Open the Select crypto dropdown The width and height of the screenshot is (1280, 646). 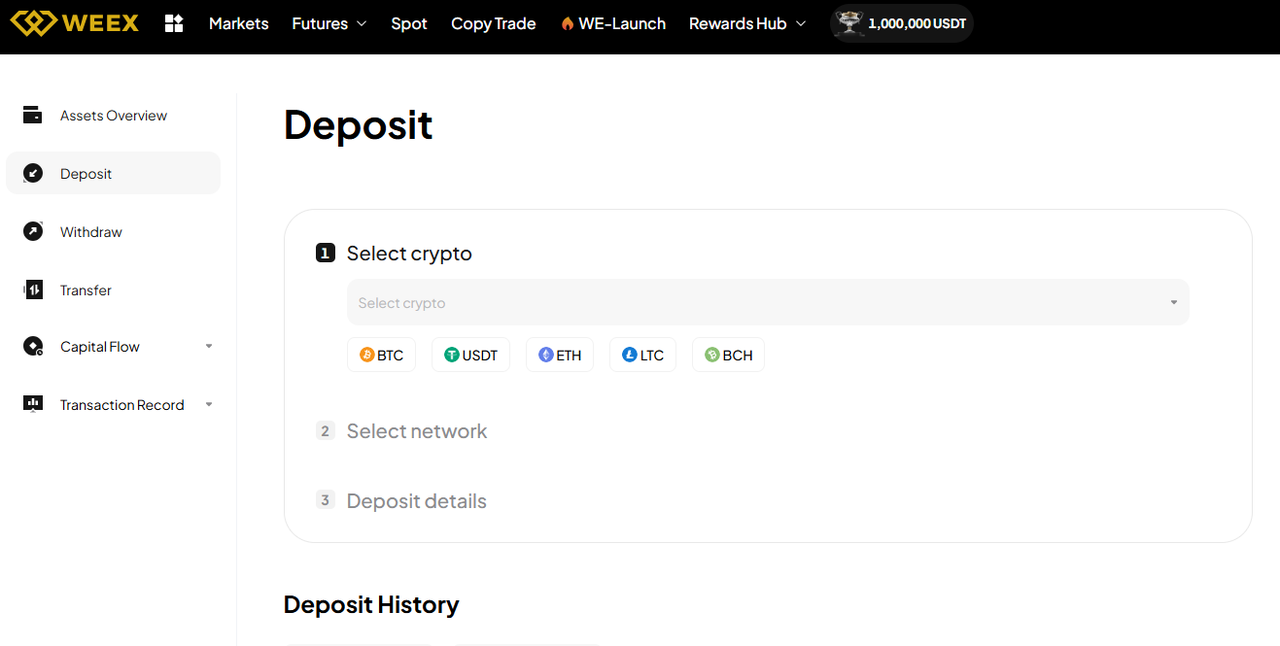[x=767, y=302]
